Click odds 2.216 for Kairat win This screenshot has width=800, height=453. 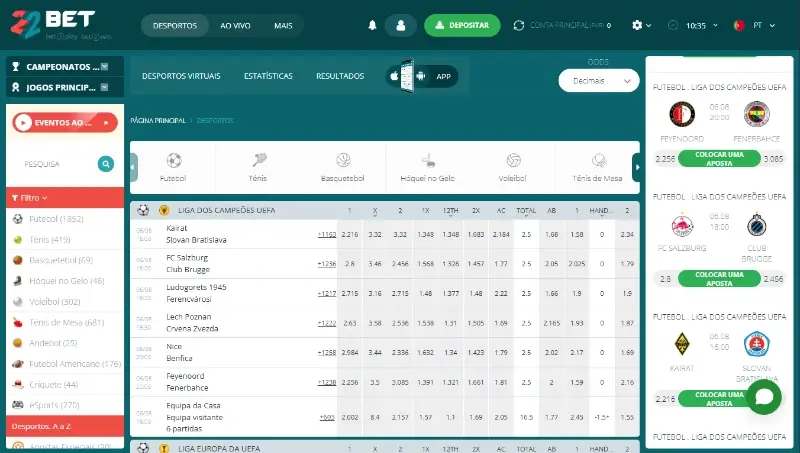(x=349, y=235)
